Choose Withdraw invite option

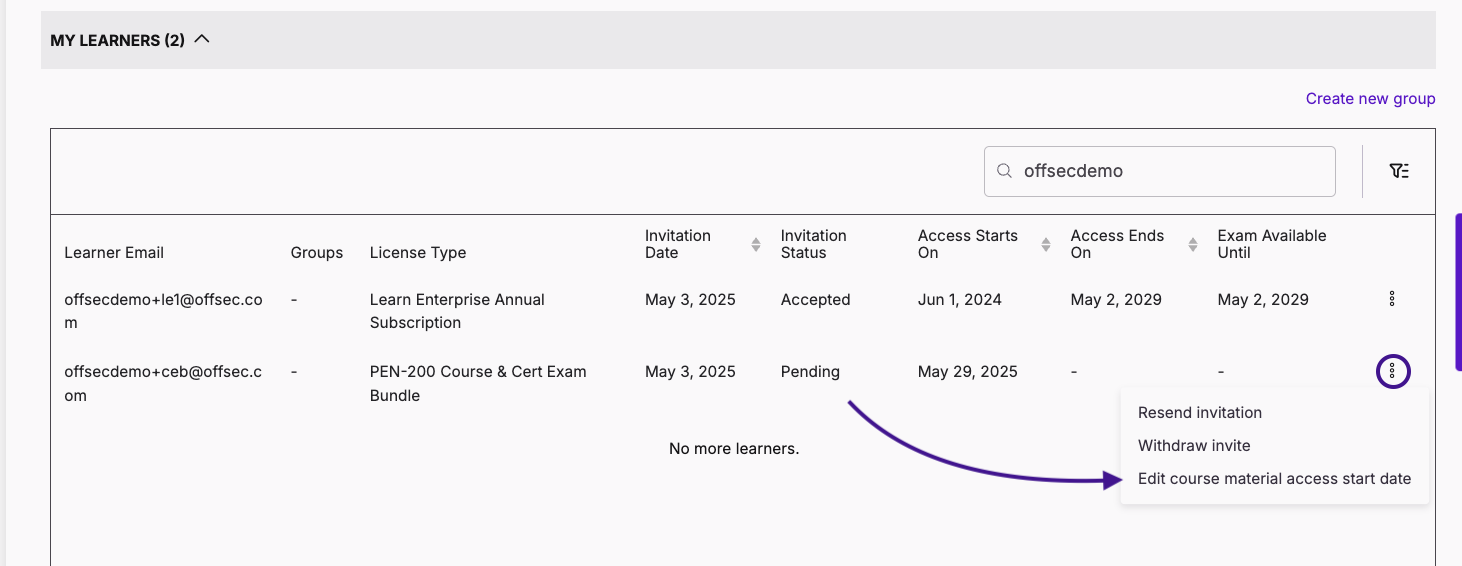tap(1194, 446)
